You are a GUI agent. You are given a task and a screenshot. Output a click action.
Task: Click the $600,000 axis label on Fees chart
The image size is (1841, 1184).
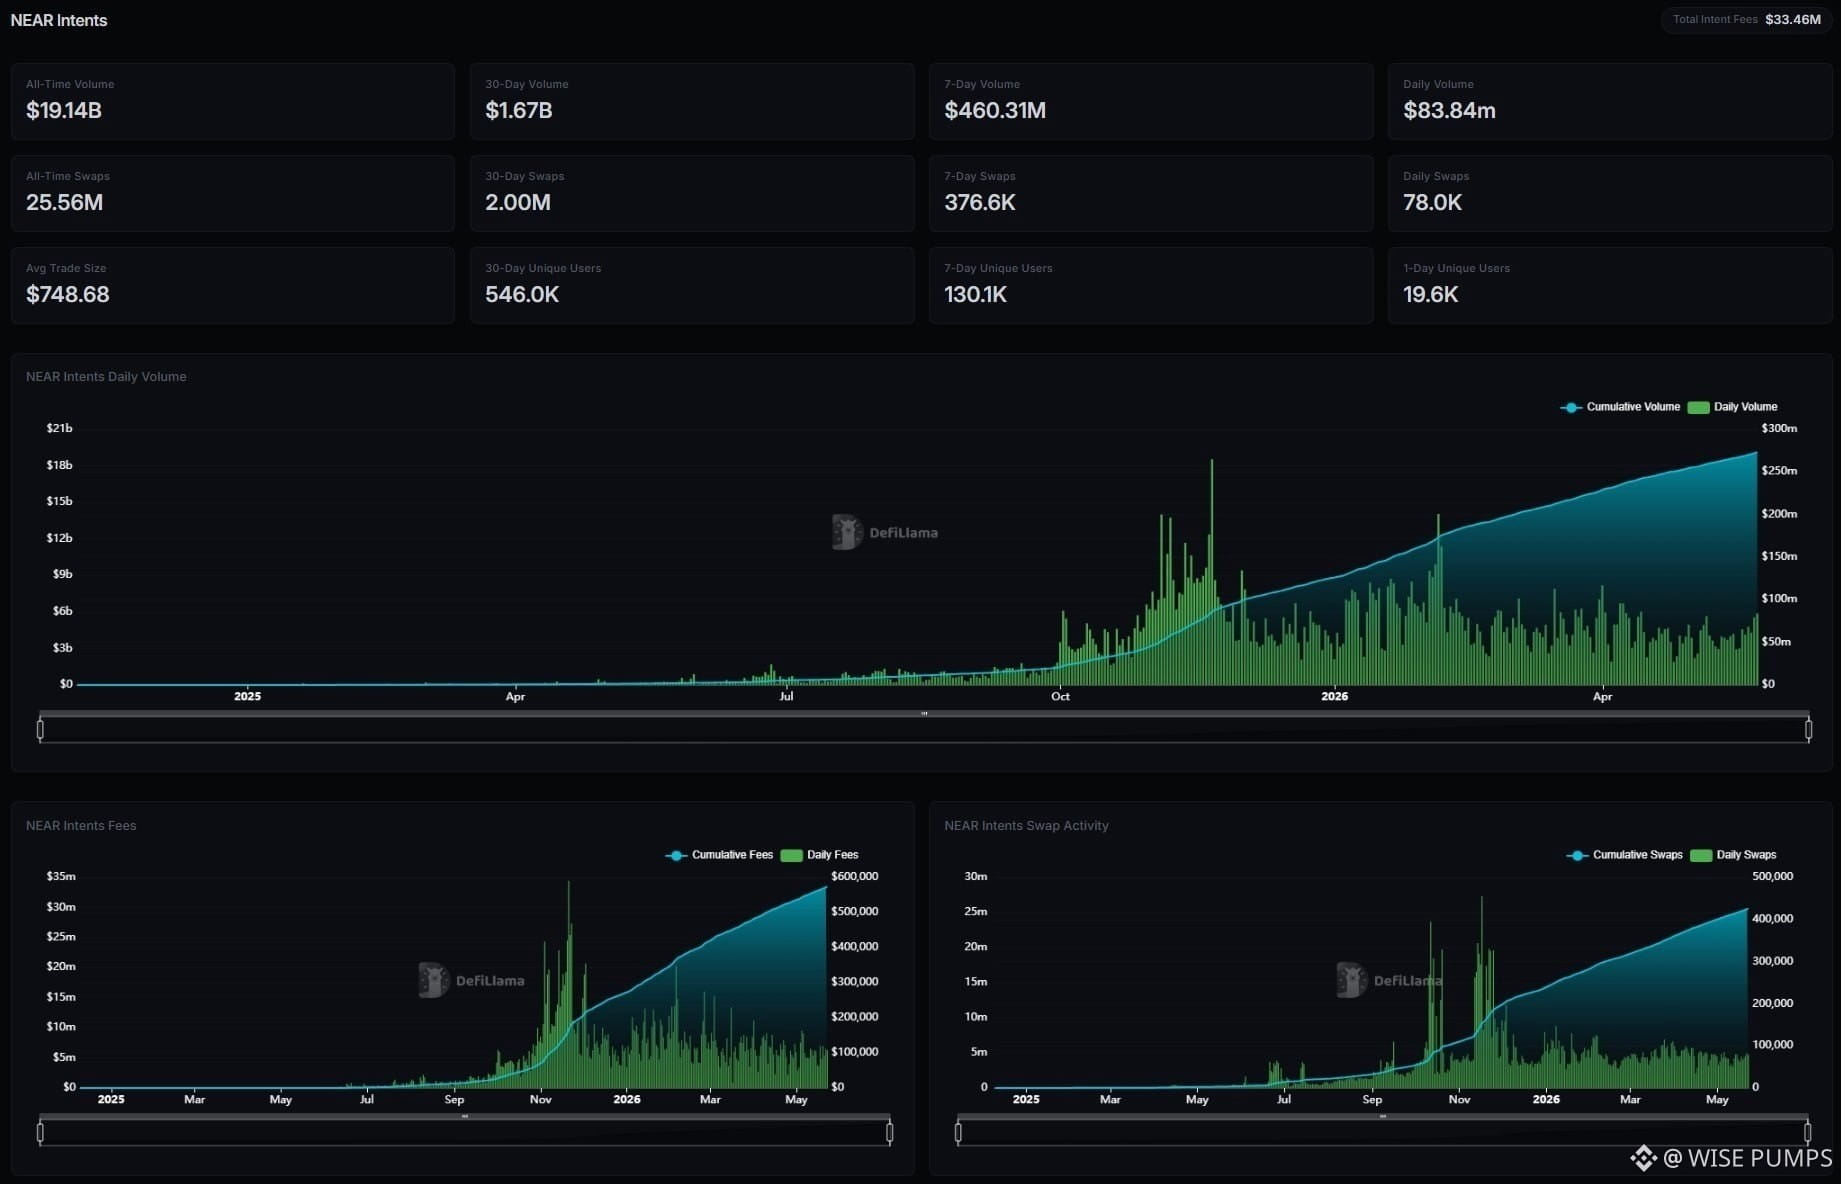855,876
